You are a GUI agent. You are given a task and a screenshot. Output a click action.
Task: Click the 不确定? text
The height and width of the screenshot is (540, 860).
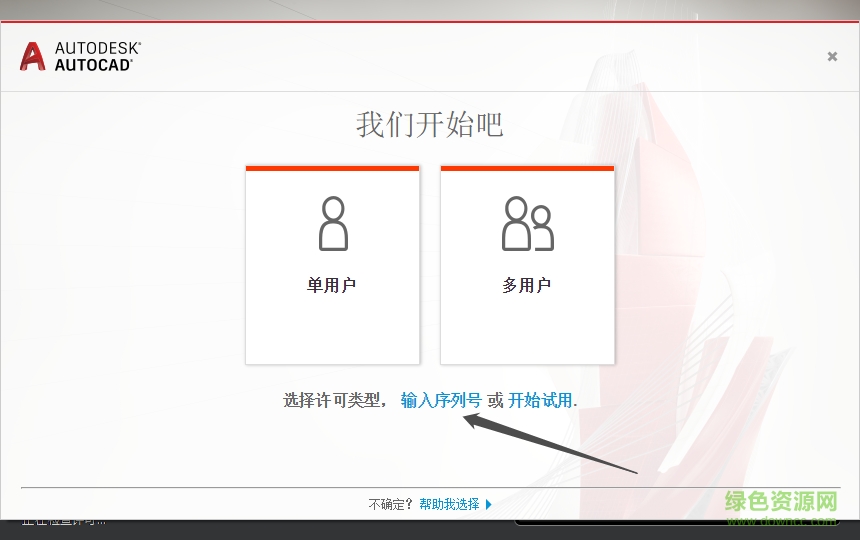tap(392, 505)
